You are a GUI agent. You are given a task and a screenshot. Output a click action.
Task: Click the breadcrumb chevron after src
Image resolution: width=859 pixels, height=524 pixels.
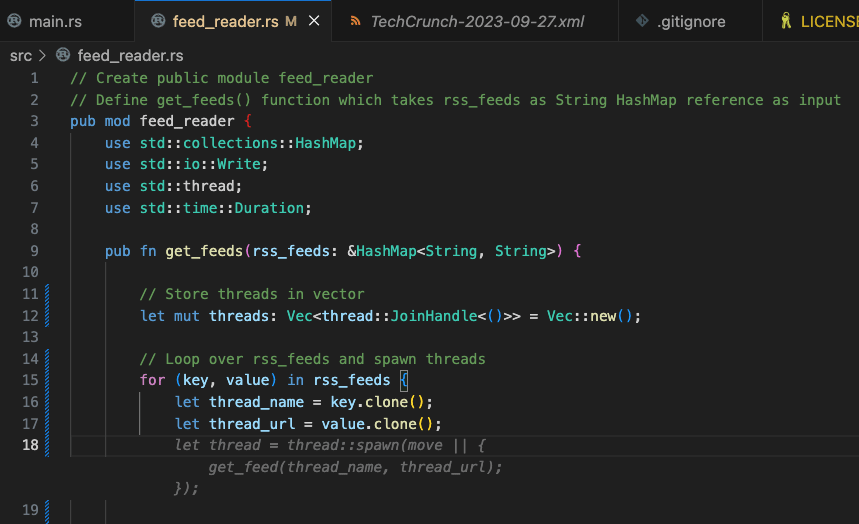42,55
